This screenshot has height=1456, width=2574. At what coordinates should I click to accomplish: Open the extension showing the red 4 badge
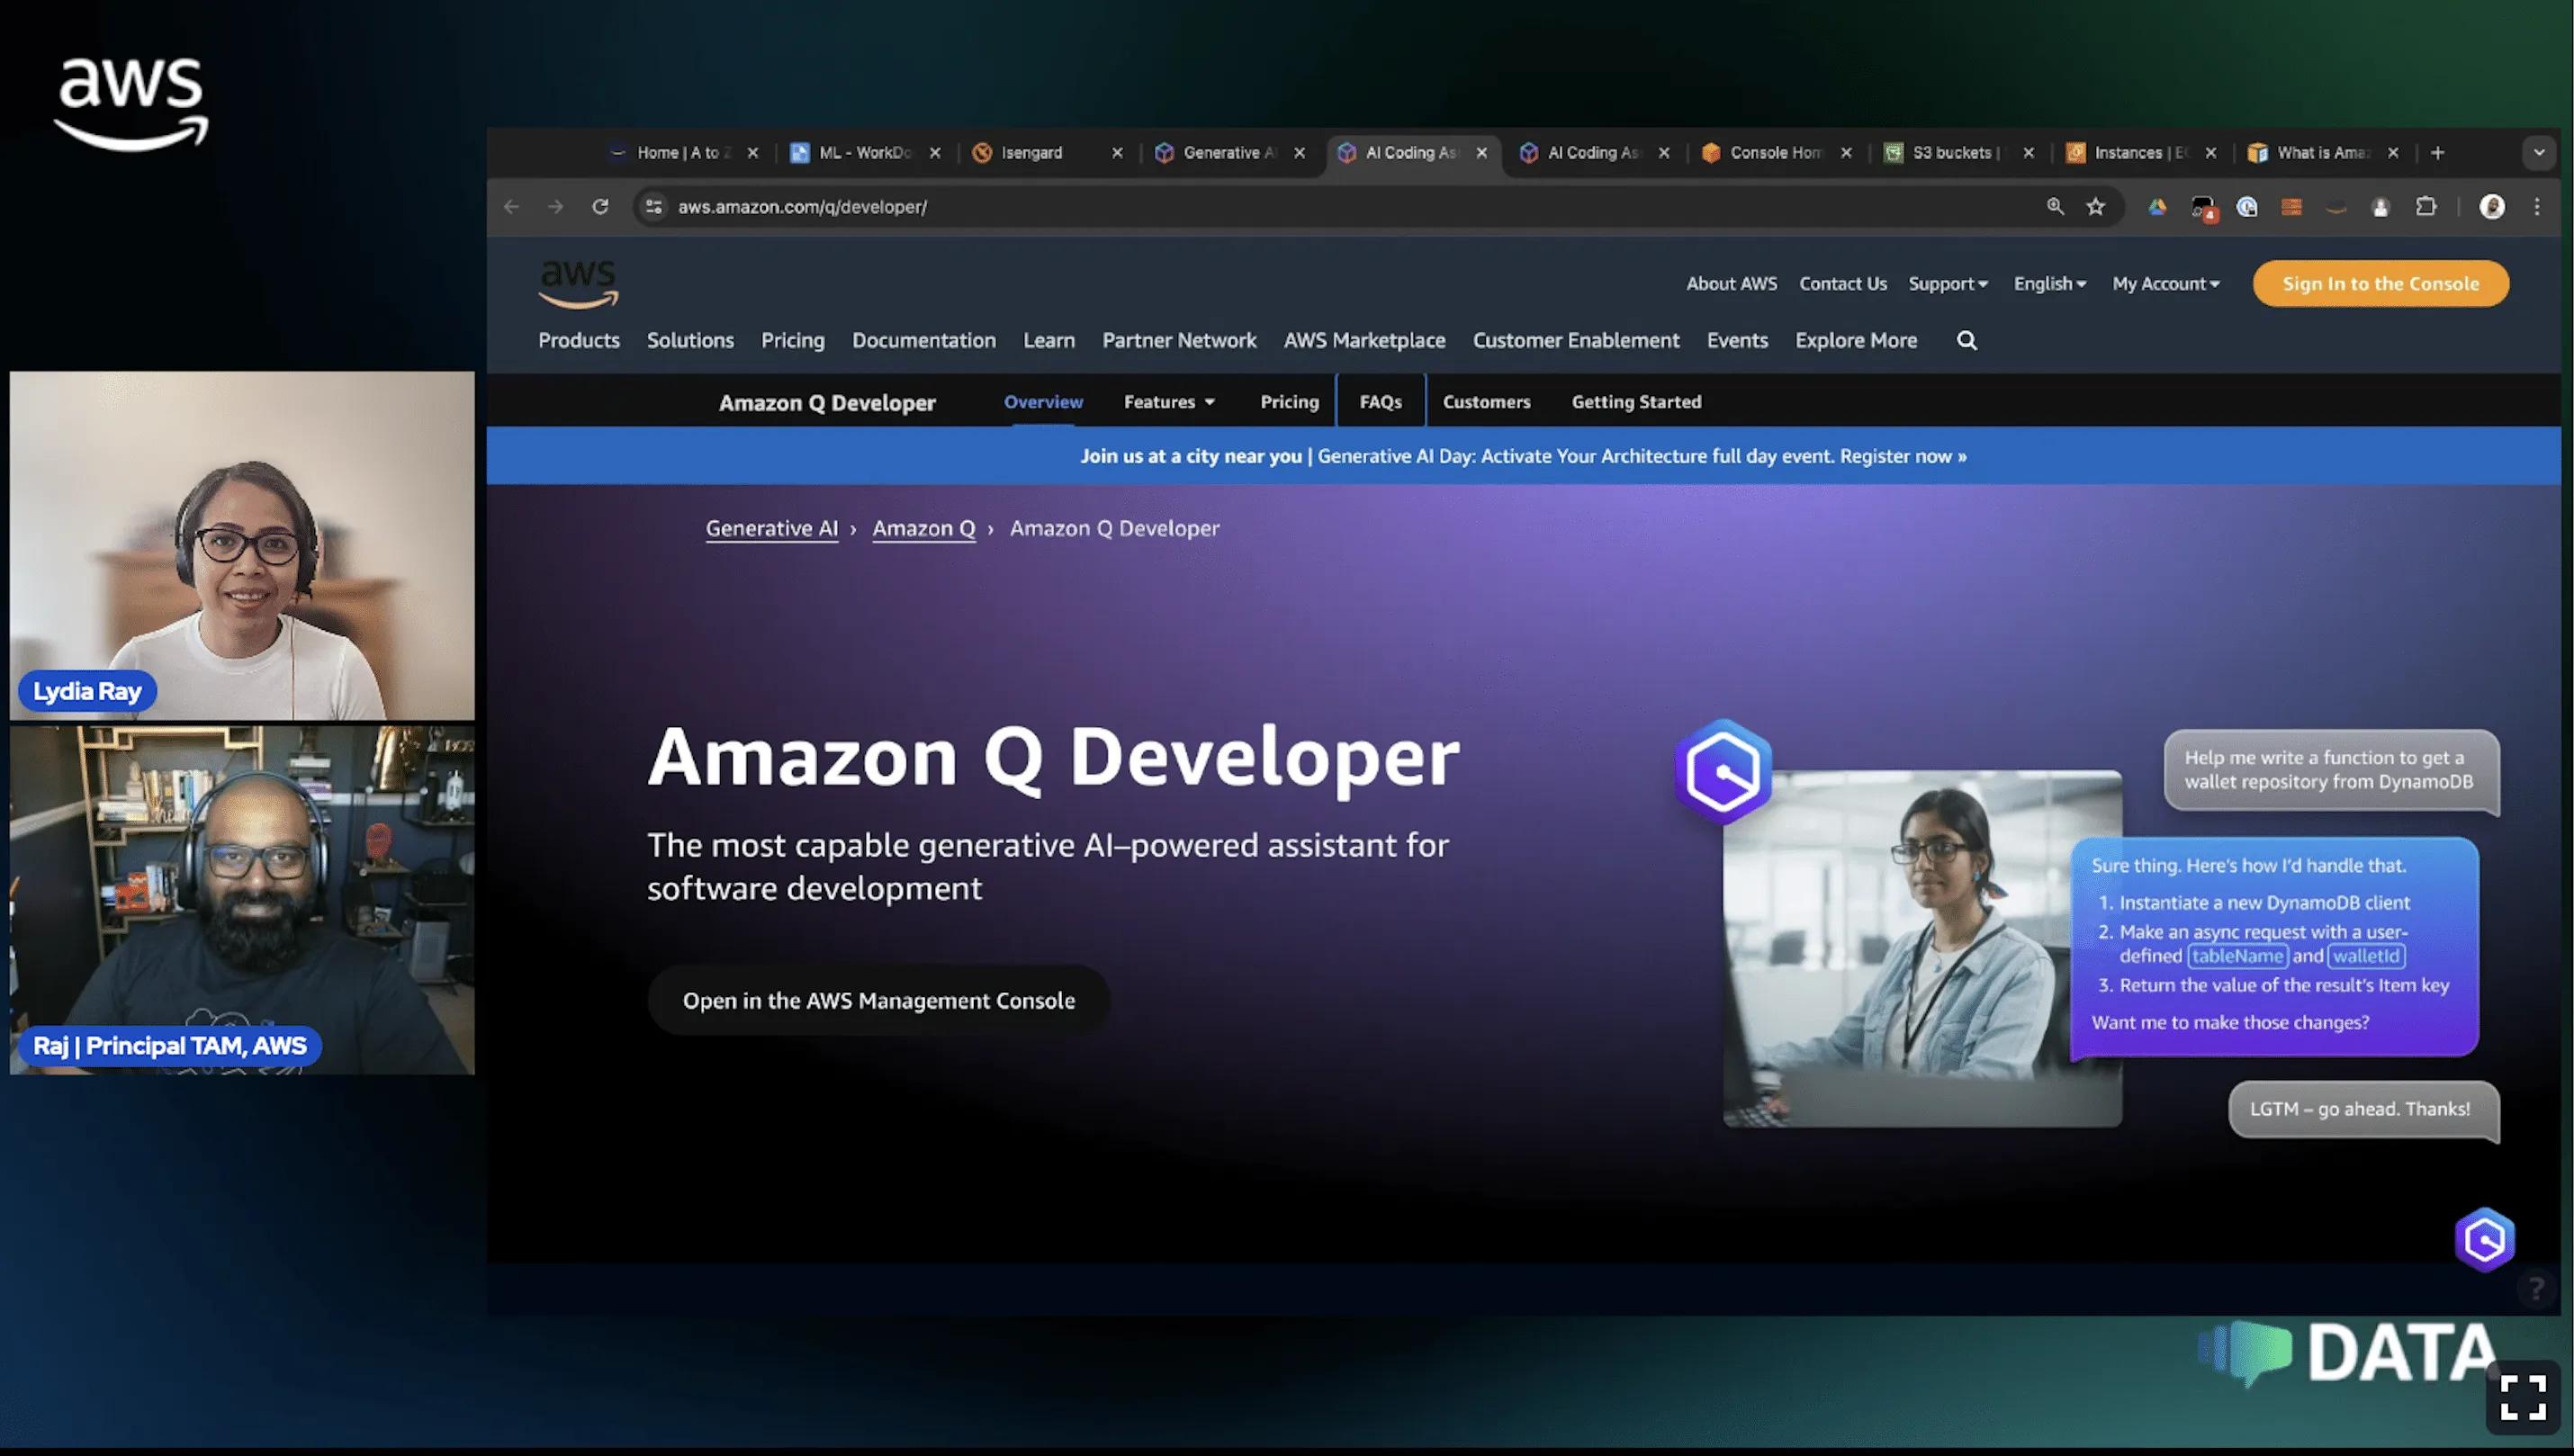click(2203, 208)
